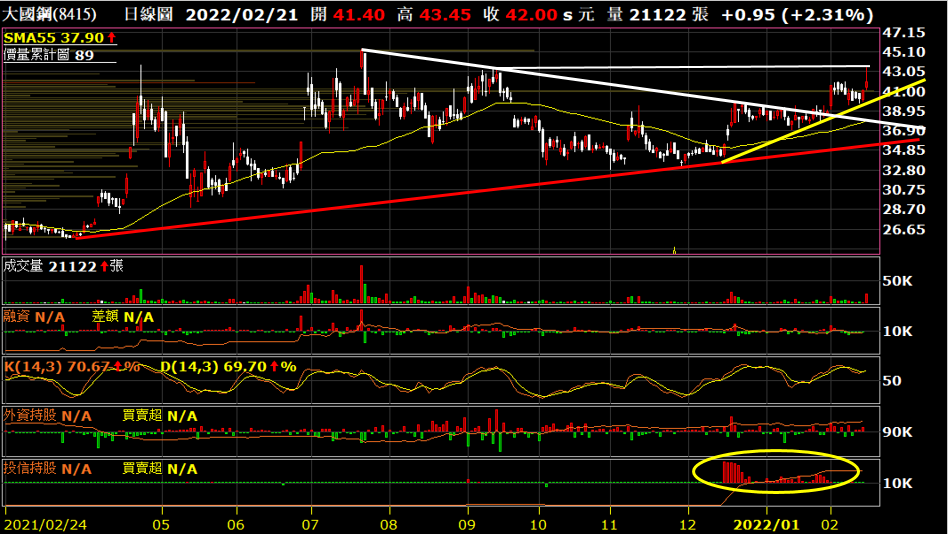Select the 日線圖 daily chart label

pyautogui.click(x=149, y=14)
